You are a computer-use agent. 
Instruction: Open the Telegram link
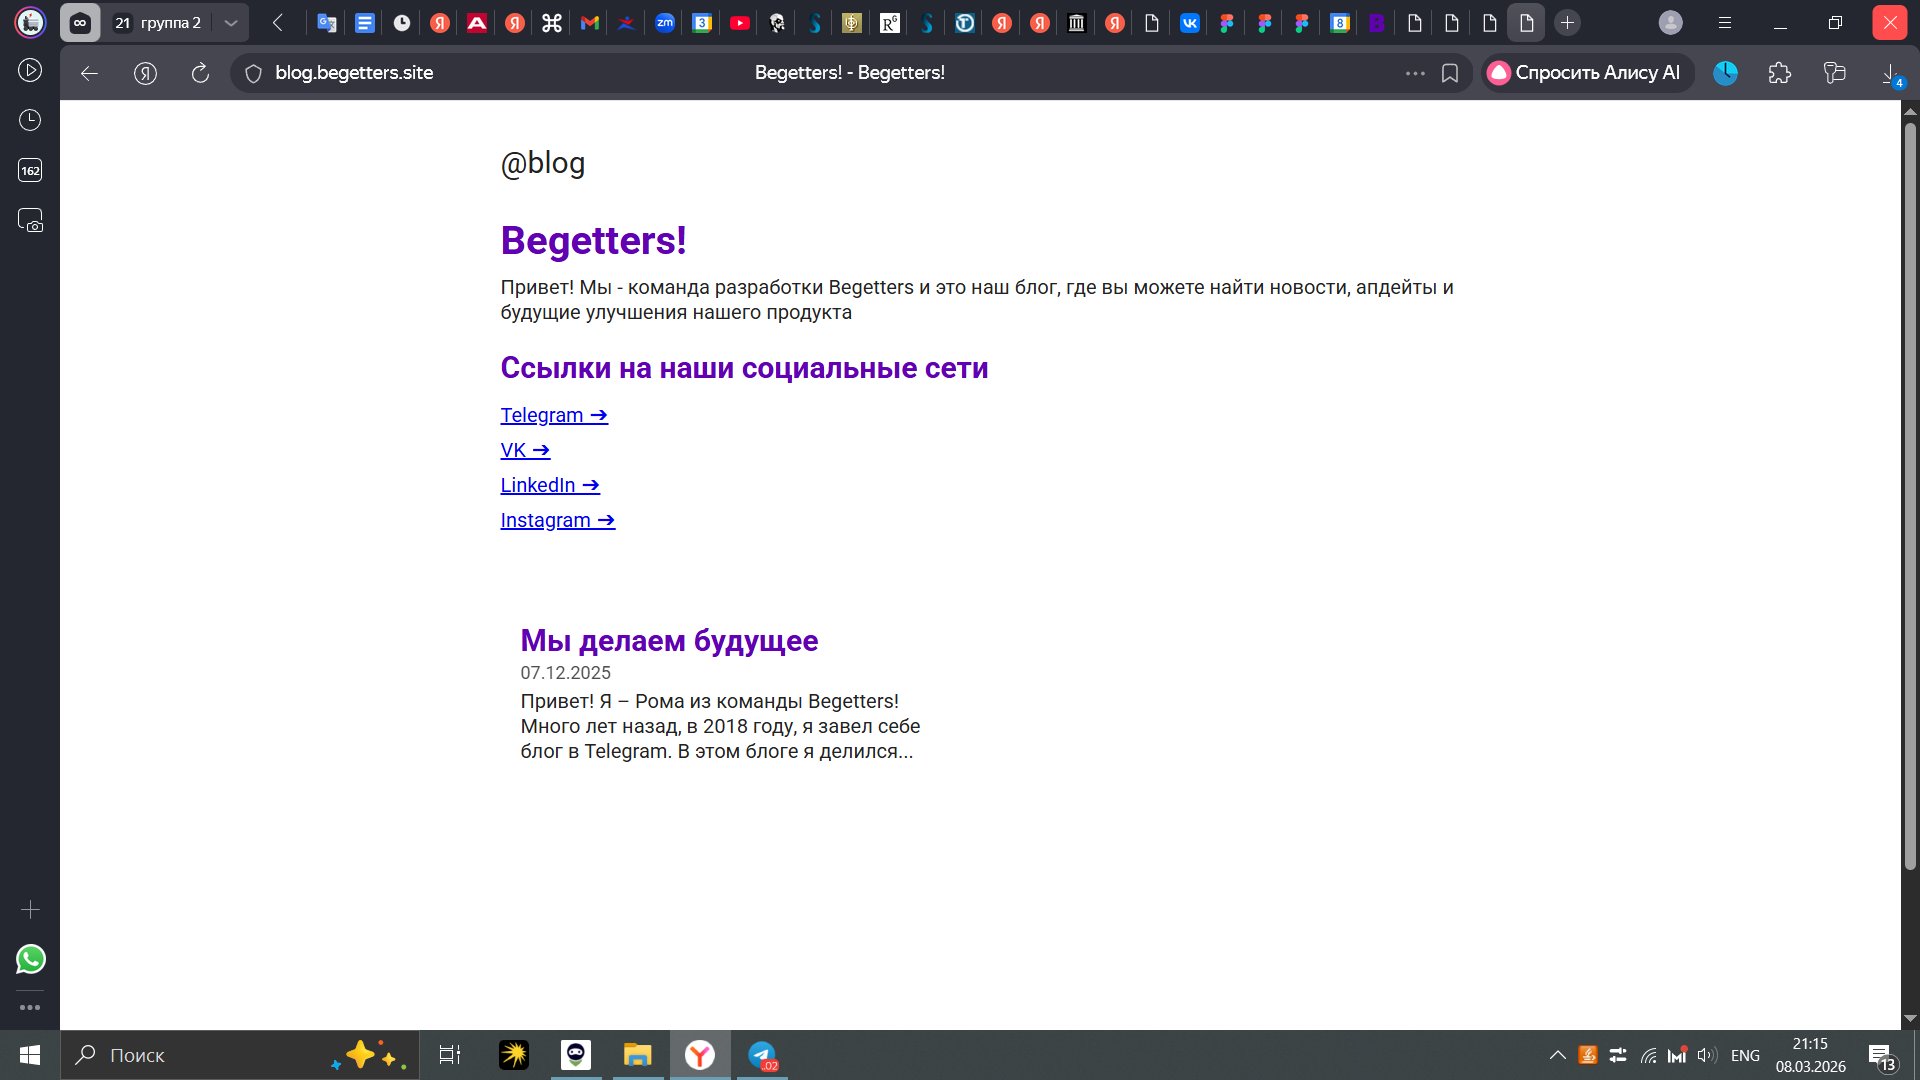coord(554,415)
